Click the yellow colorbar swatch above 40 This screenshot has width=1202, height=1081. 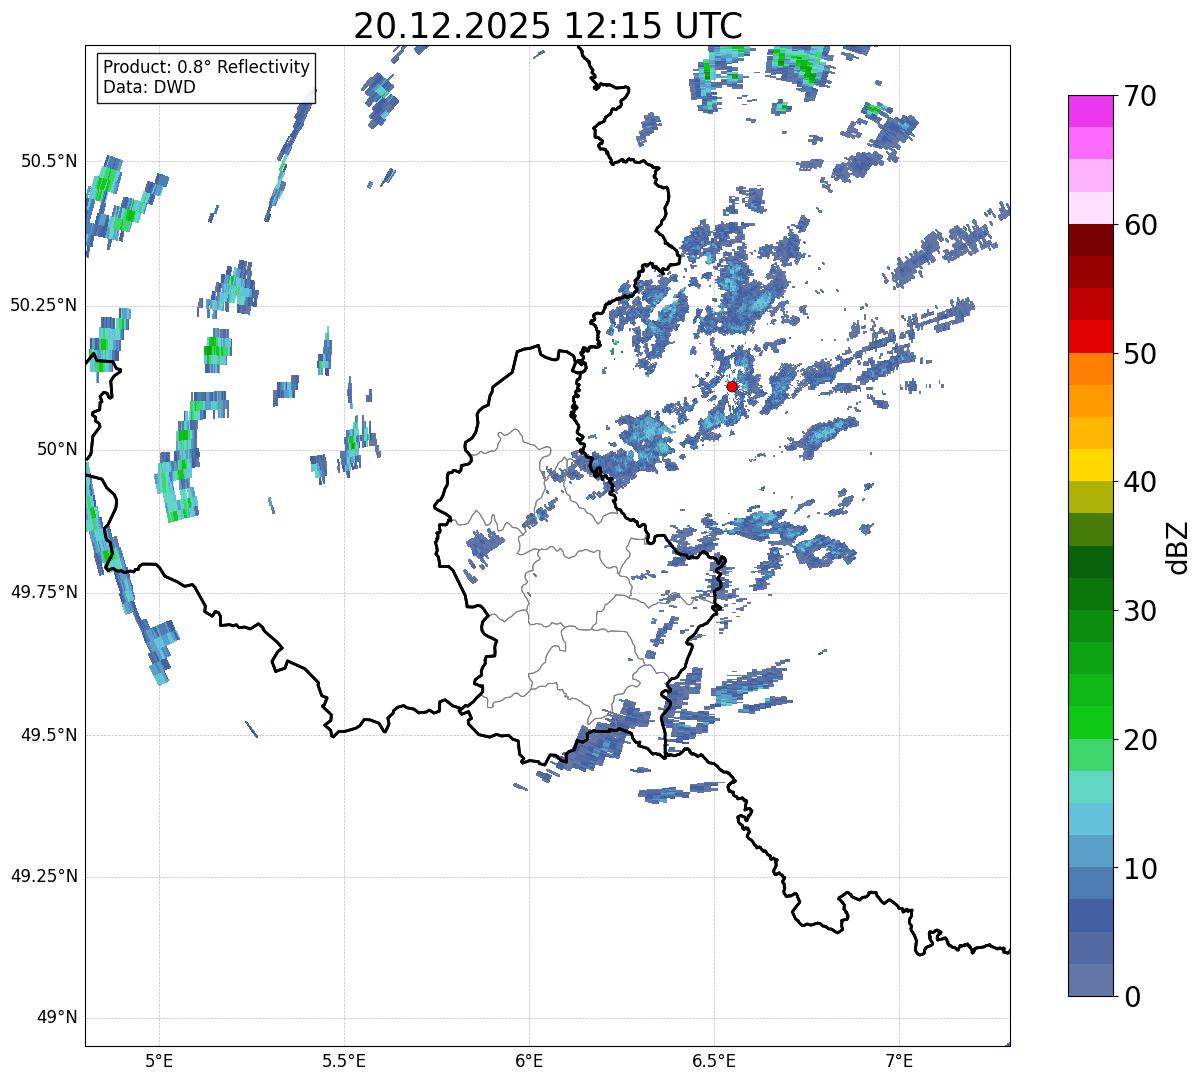(1091, 465)
